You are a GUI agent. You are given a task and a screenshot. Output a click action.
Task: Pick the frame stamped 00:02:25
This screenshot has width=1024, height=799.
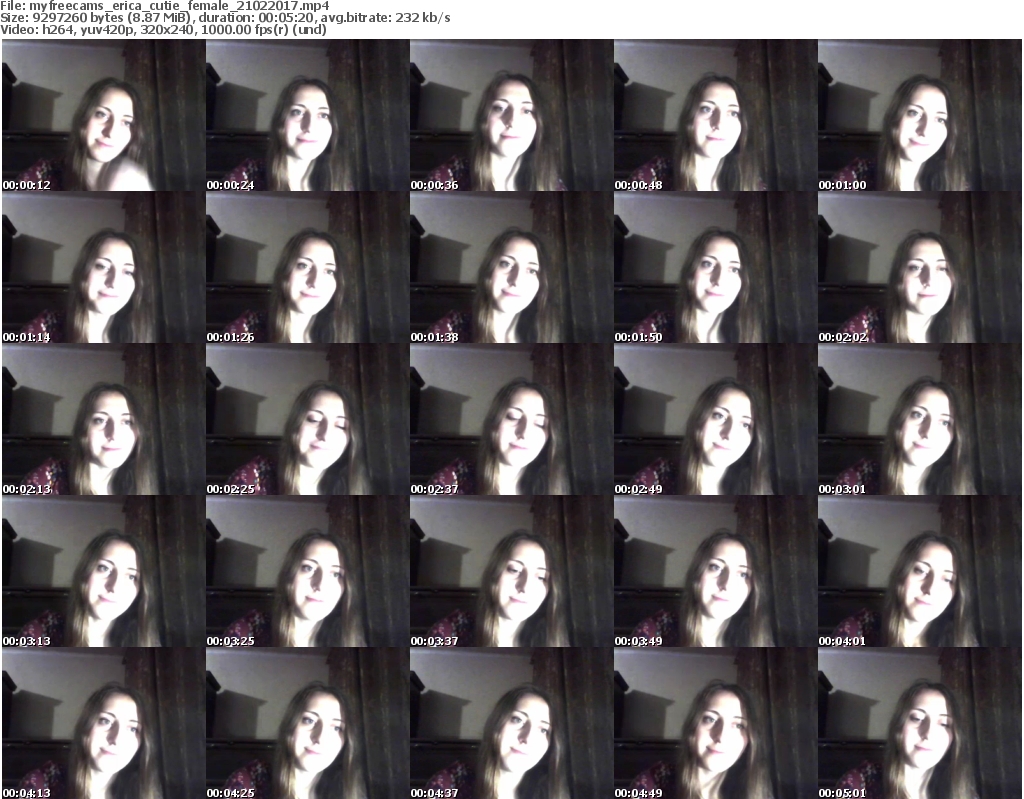[308, 419]
